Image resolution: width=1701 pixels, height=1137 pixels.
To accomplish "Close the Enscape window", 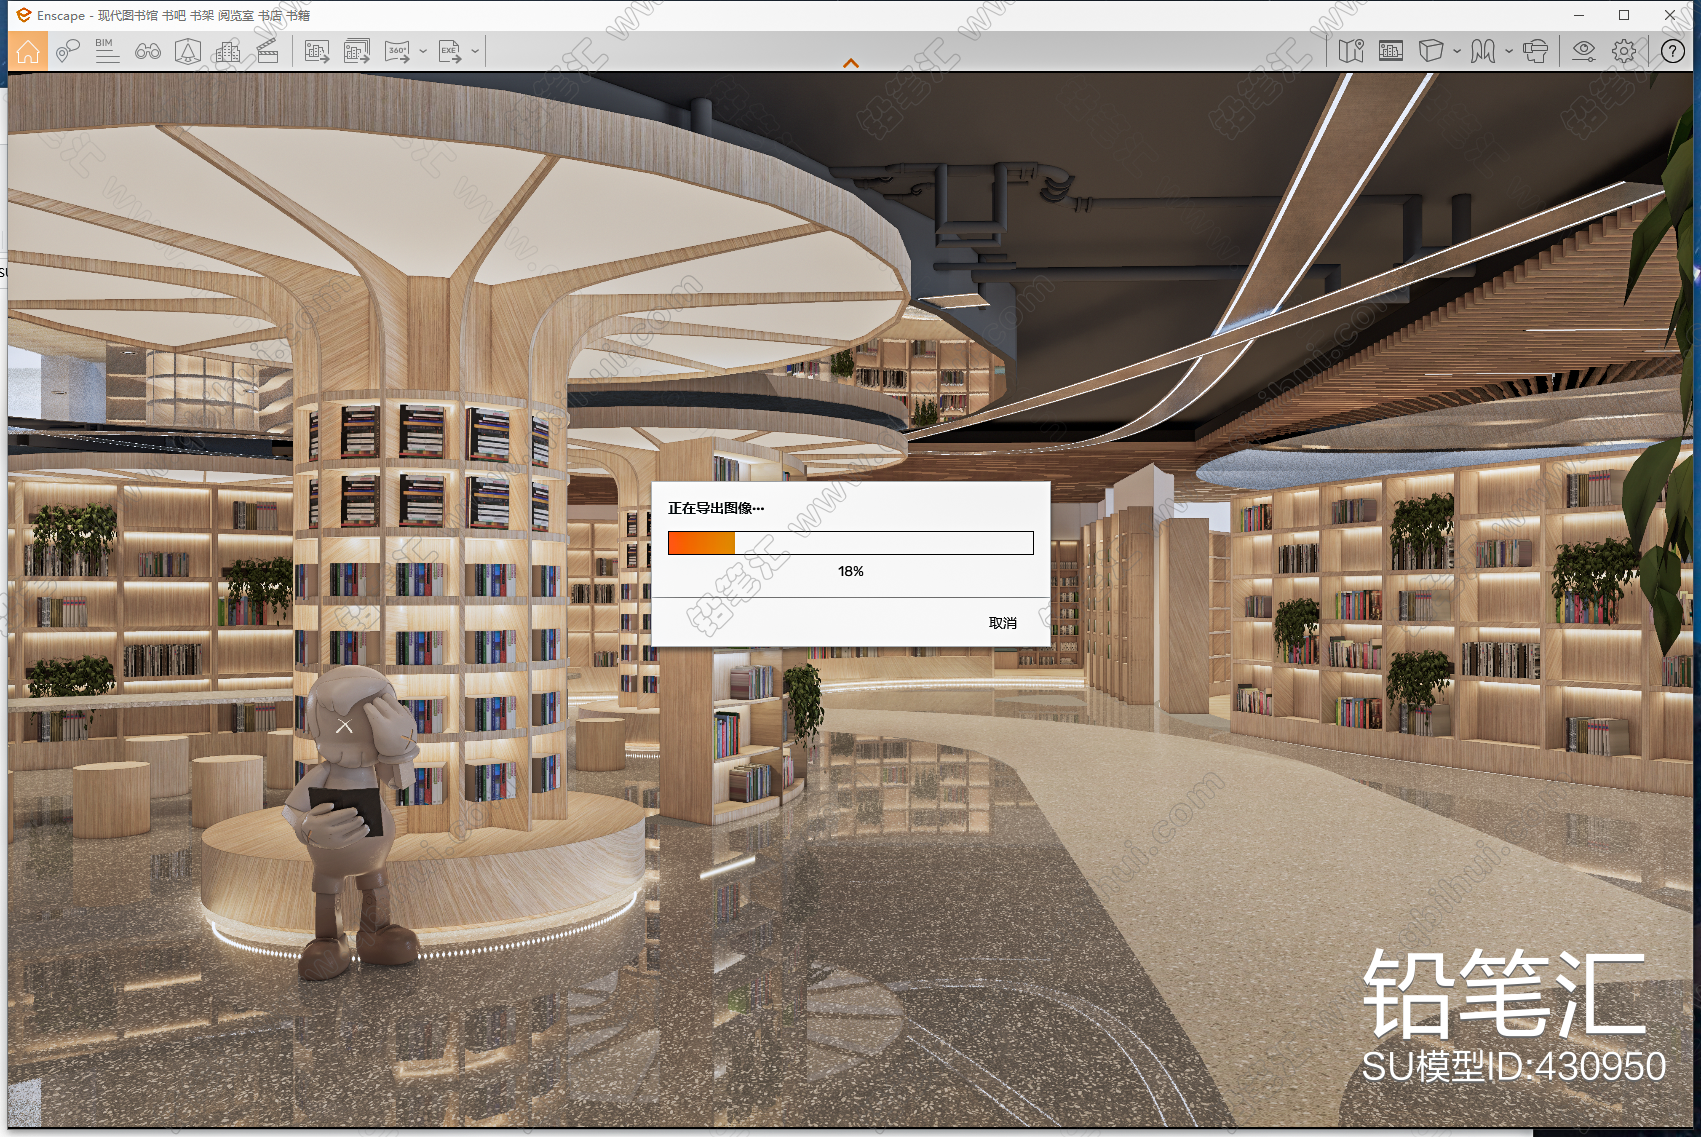I will point(1670,15).
